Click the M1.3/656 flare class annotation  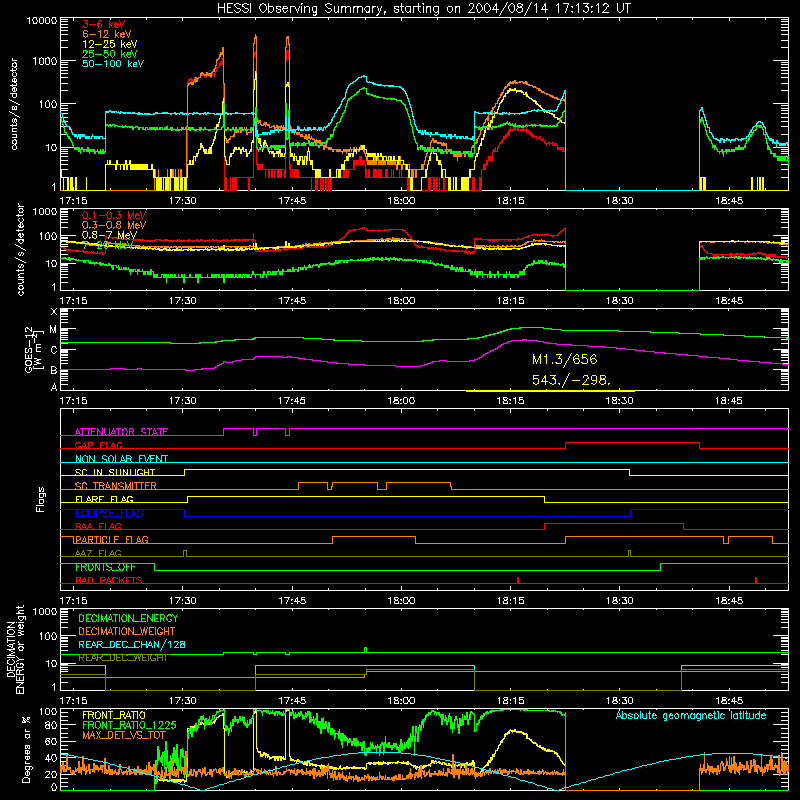[564, 359]
